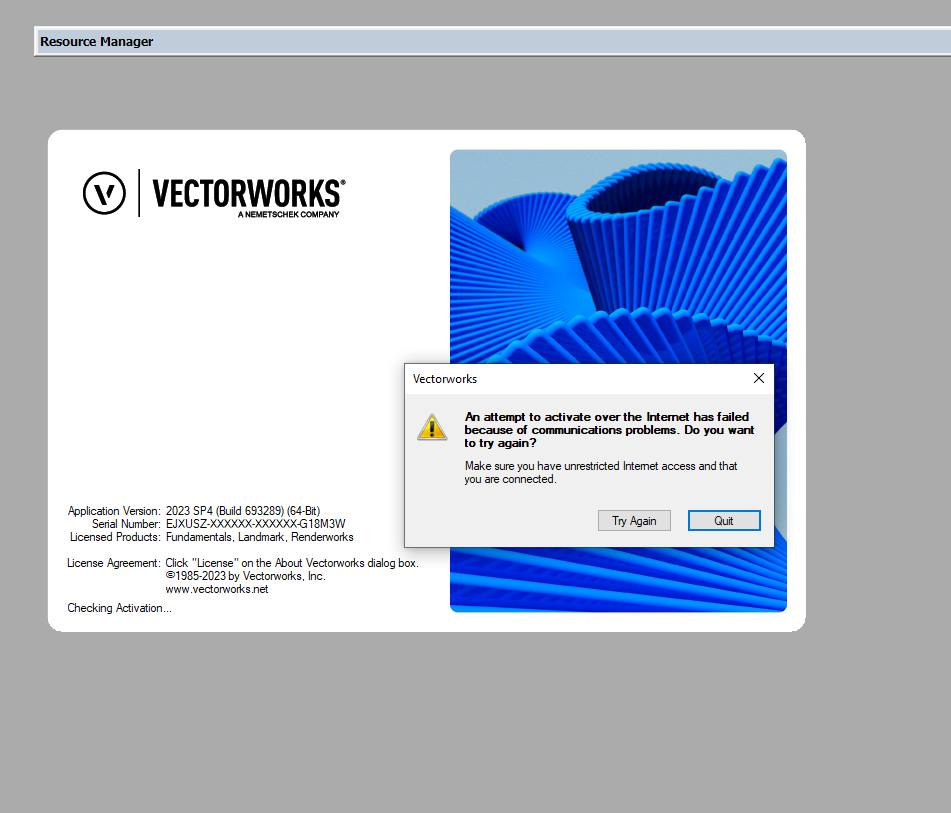This screenshot has width=951, height=813.
Task: Click the warning triangle icon
Action: [432, 427]
